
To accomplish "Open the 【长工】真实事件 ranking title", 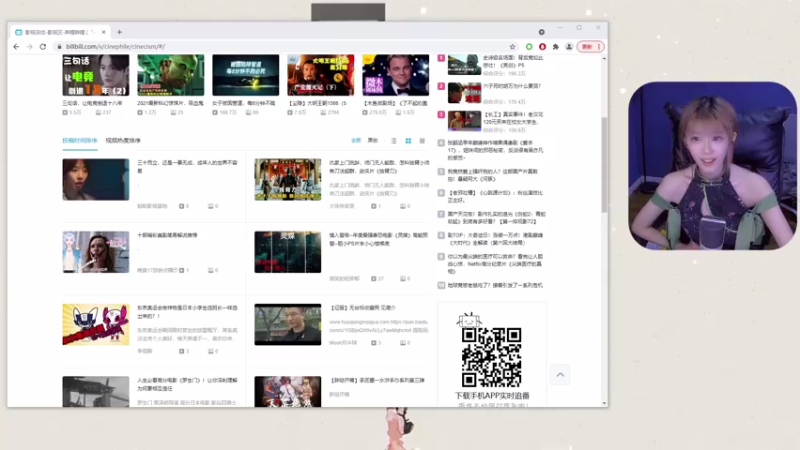I will tap(513, 118).
